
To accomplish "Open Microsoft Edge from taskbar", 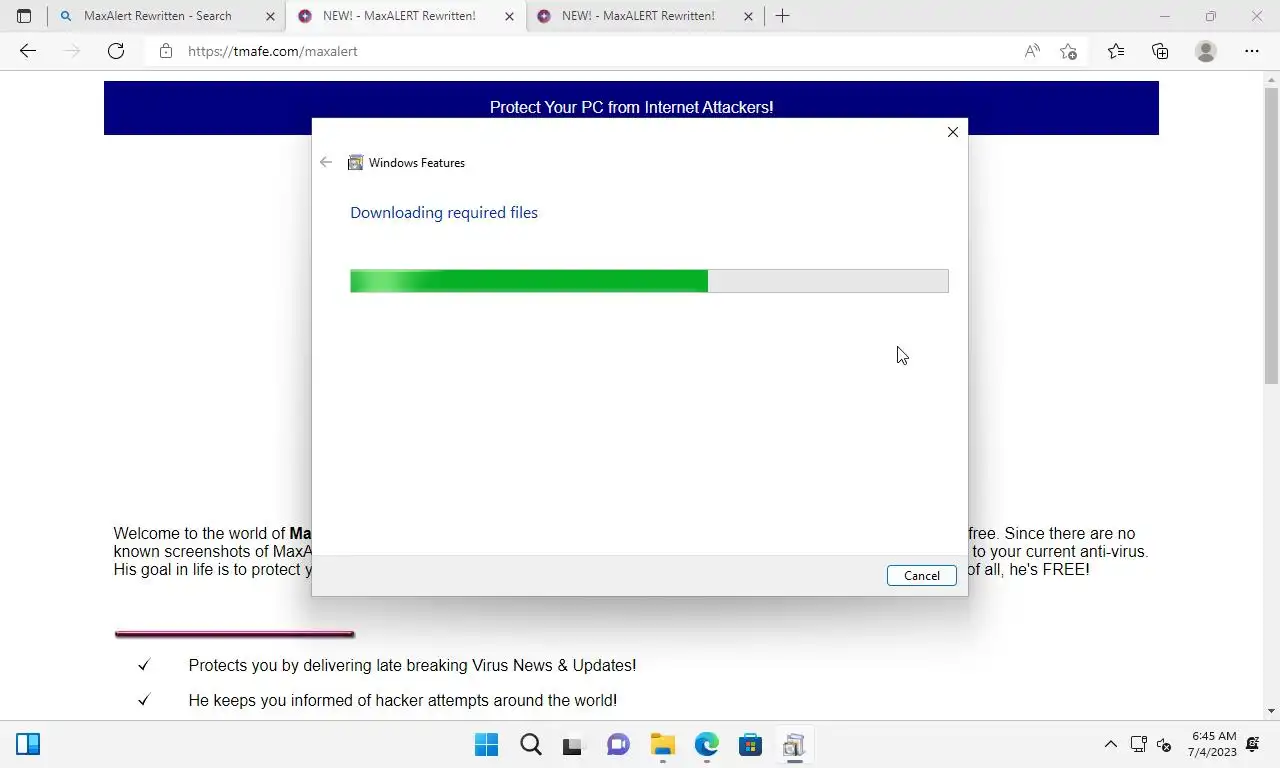I will [707, 744].
